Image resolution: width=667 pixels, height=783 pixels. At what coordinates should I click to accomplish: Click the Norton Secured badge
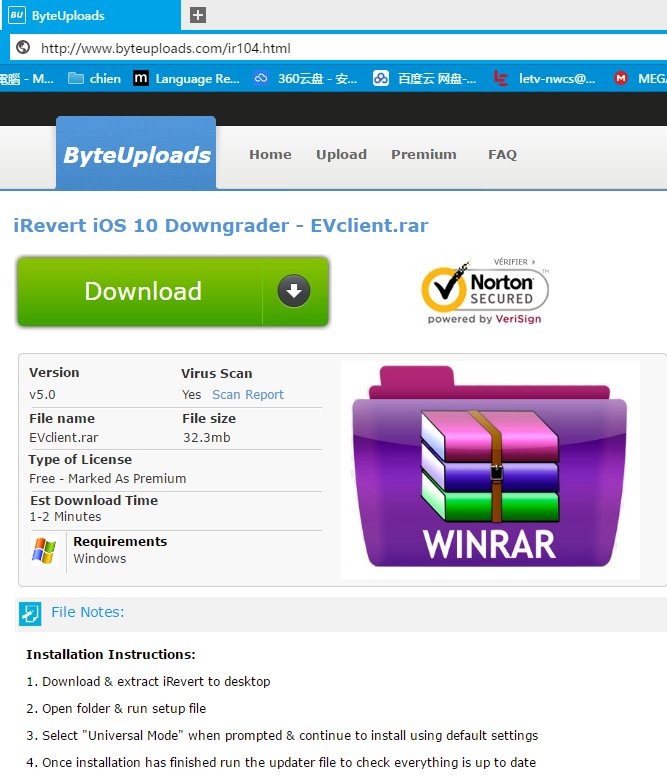[x=485, y=292]
